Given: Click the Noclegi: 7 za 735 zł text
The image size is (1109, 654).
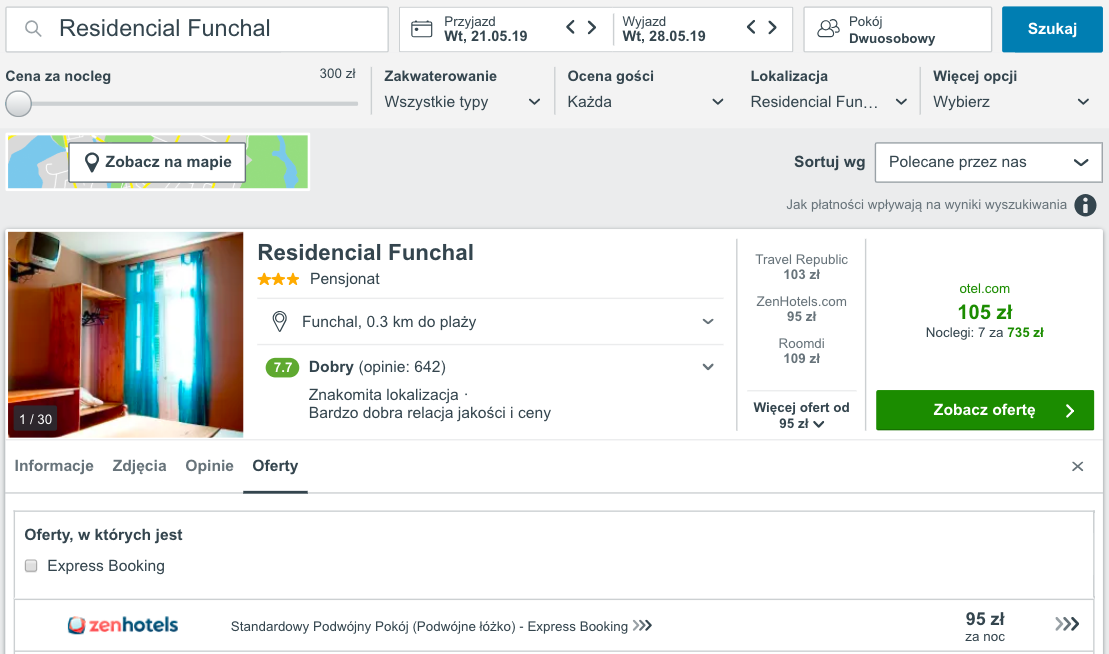Looking at the screenshot, I should pos(985,332).
